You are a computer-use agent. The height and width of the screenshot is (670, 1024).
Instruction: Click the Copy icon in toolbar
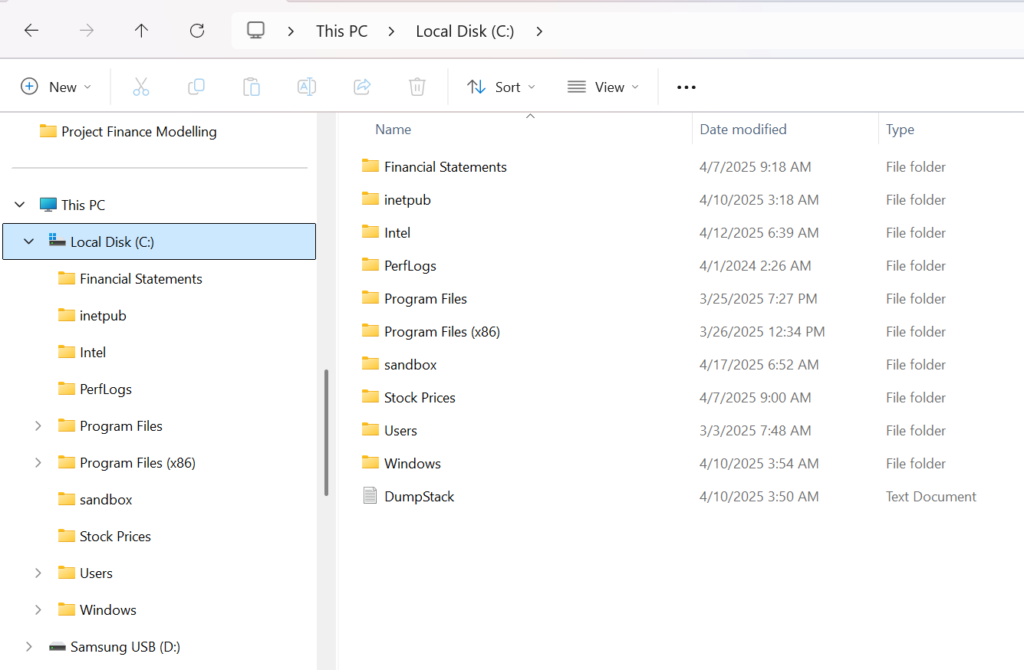[x=196, y=87]
